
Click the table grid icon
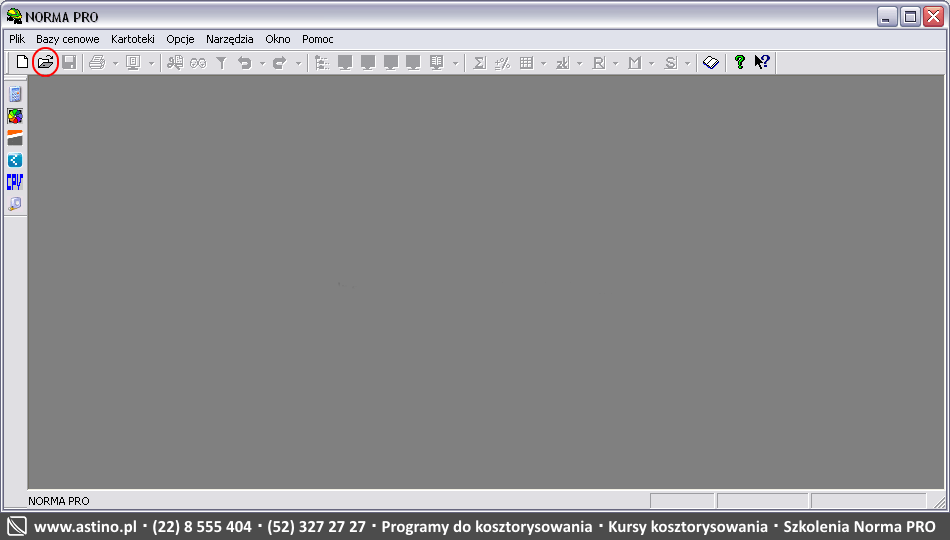click(526, 62)
